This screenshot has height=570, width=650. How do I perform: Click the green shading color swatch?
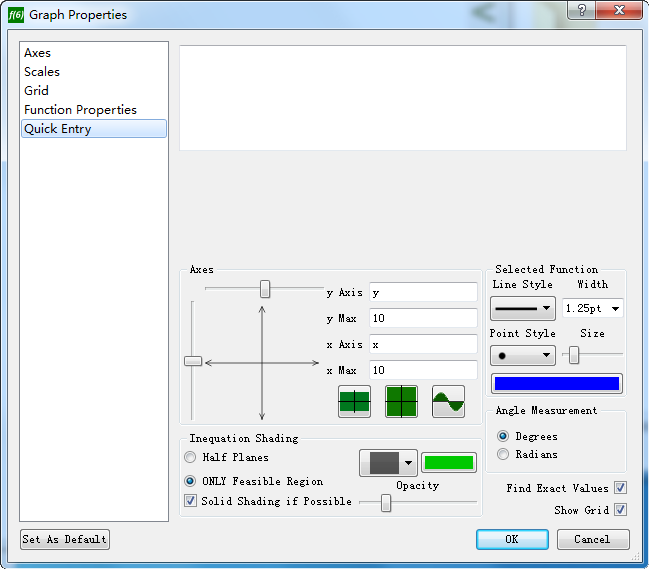pyautogui.click(x=448, y=463)
